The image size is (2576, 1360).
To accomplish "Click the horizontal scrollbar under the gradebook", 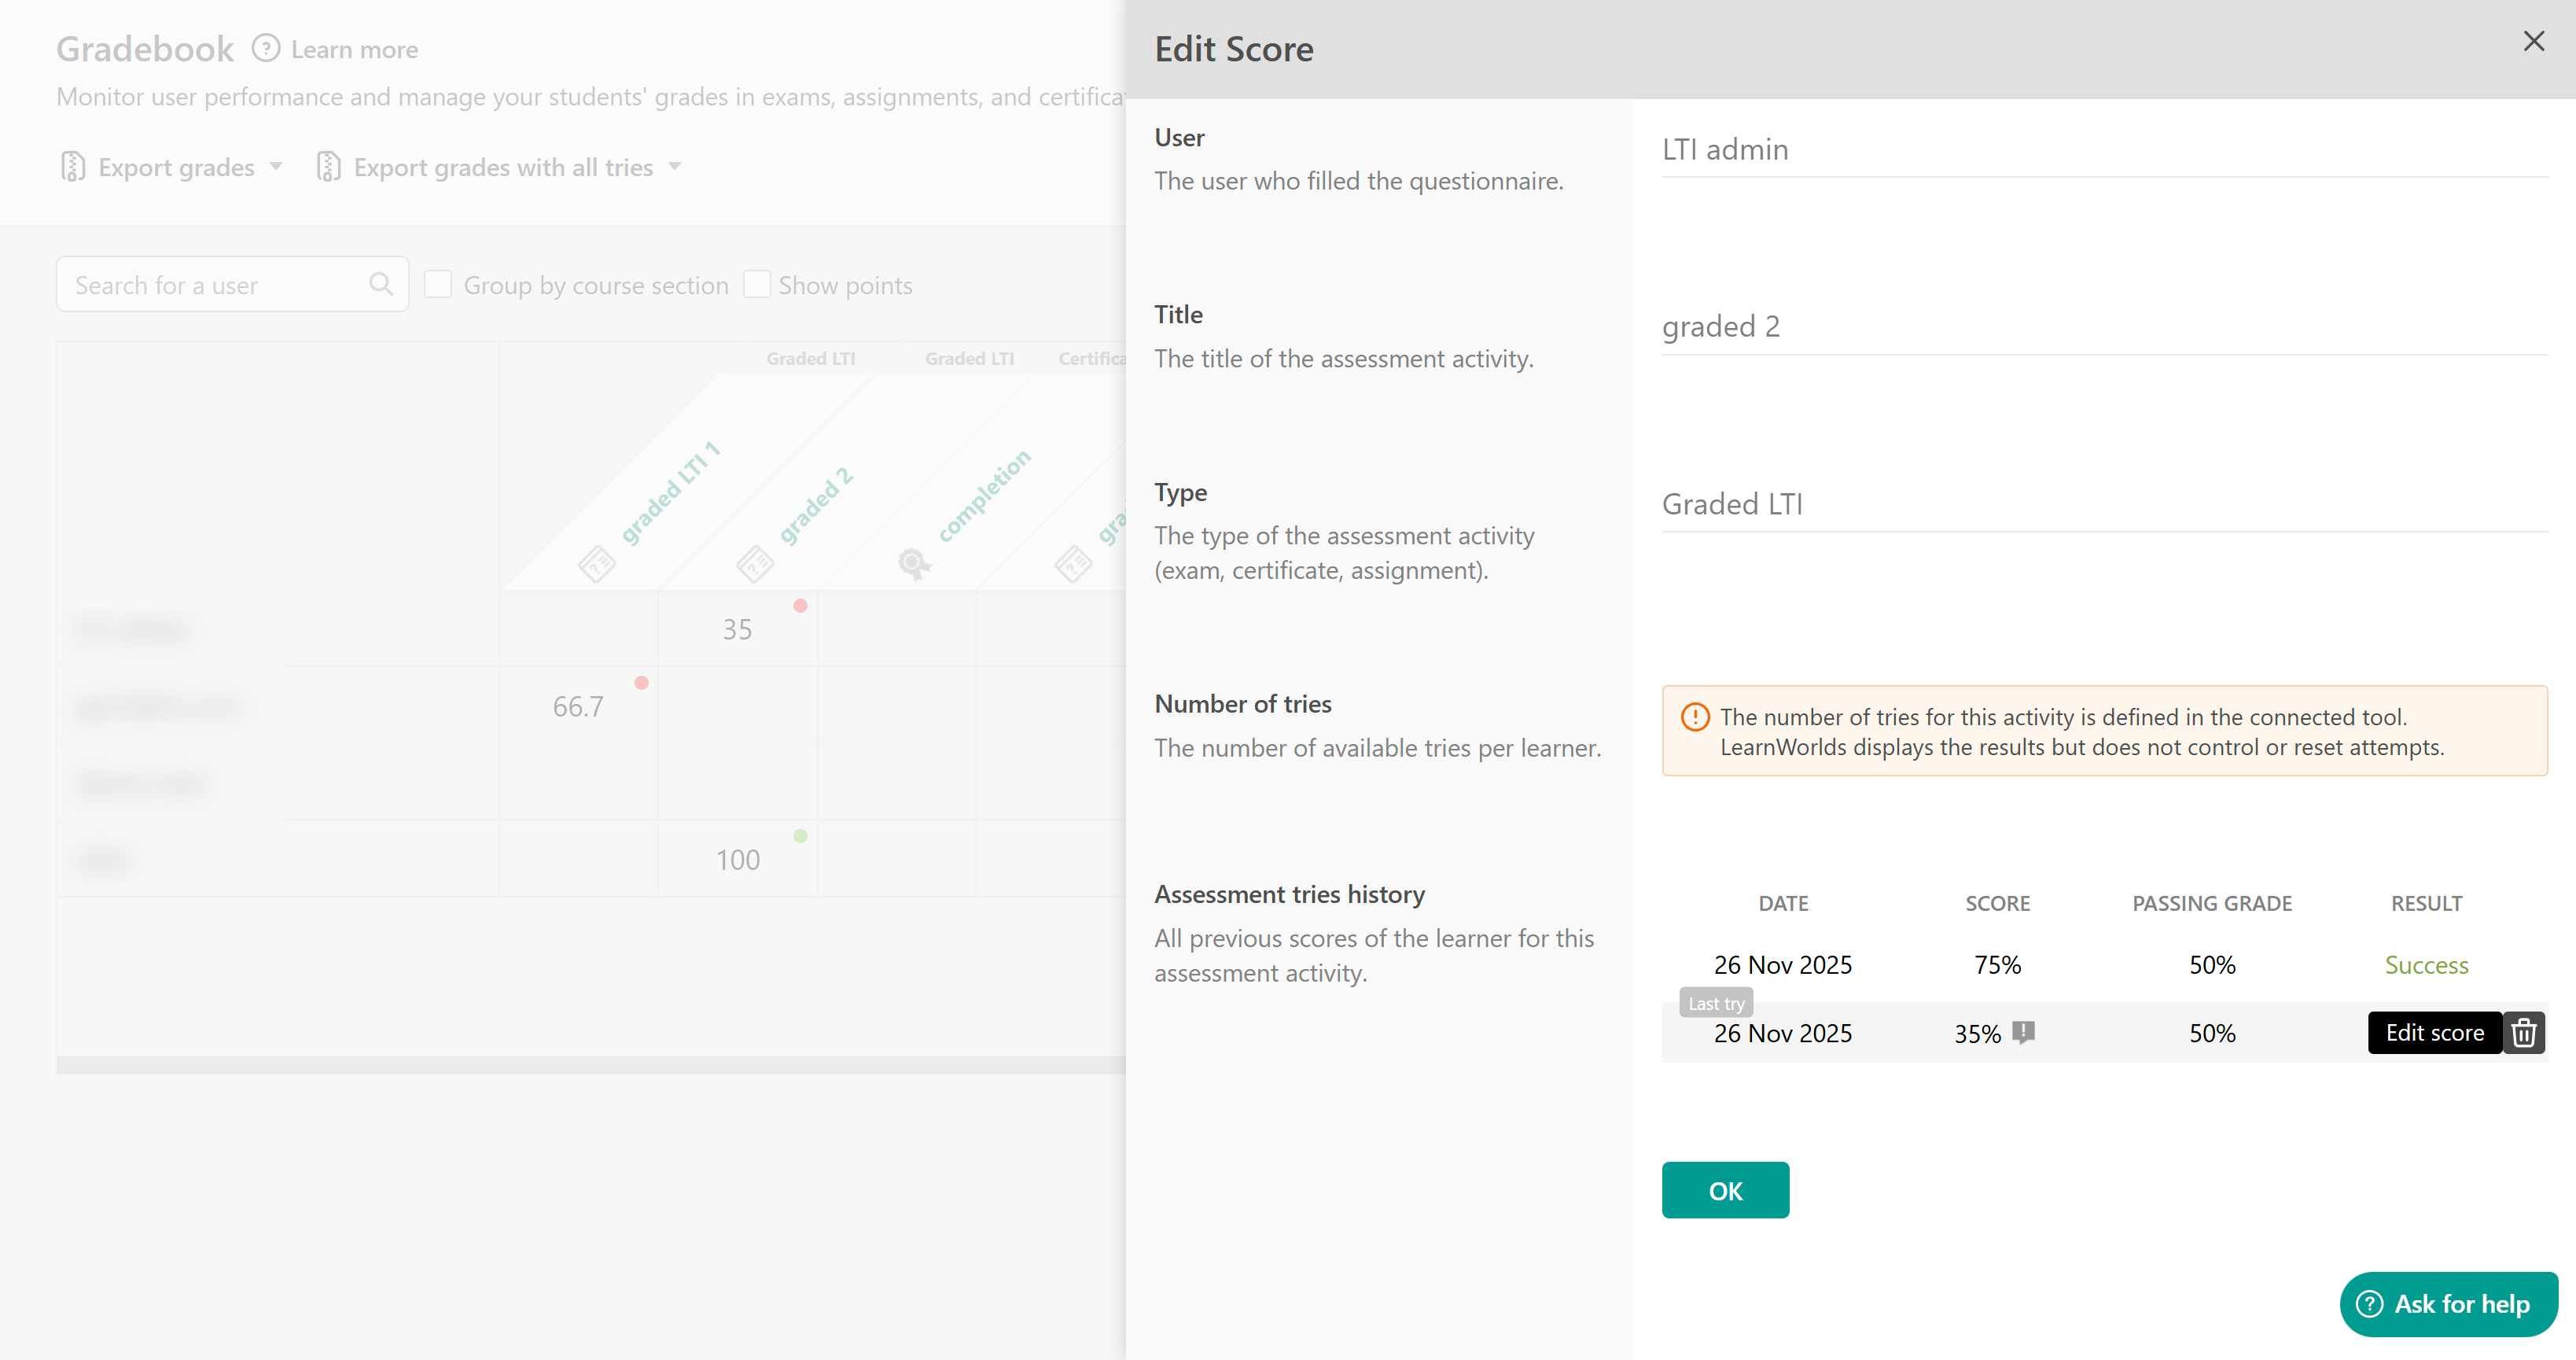I will point(590,1065).
